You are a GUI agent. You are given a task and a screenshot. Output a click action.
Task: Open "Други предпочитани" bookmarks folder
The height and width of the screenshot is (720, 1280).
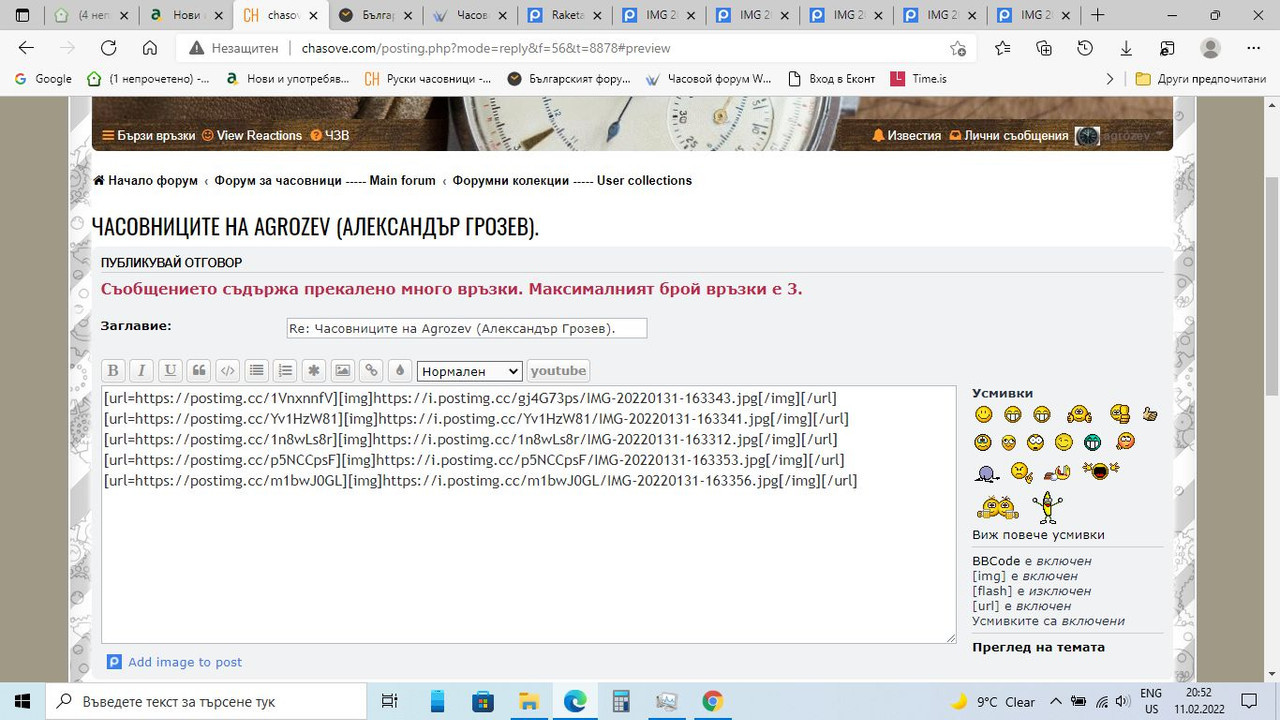[x=1202, y=79]
